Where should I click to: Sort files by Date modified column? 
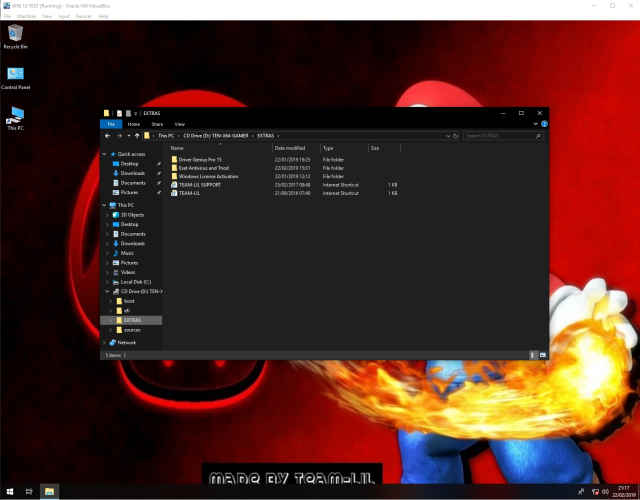pyautogui.click(x=289, y=147)
